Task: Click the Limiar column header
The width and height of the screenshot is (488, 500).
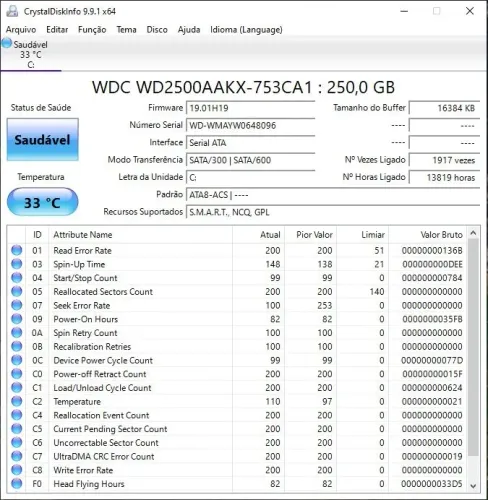Action: (363, 235)
